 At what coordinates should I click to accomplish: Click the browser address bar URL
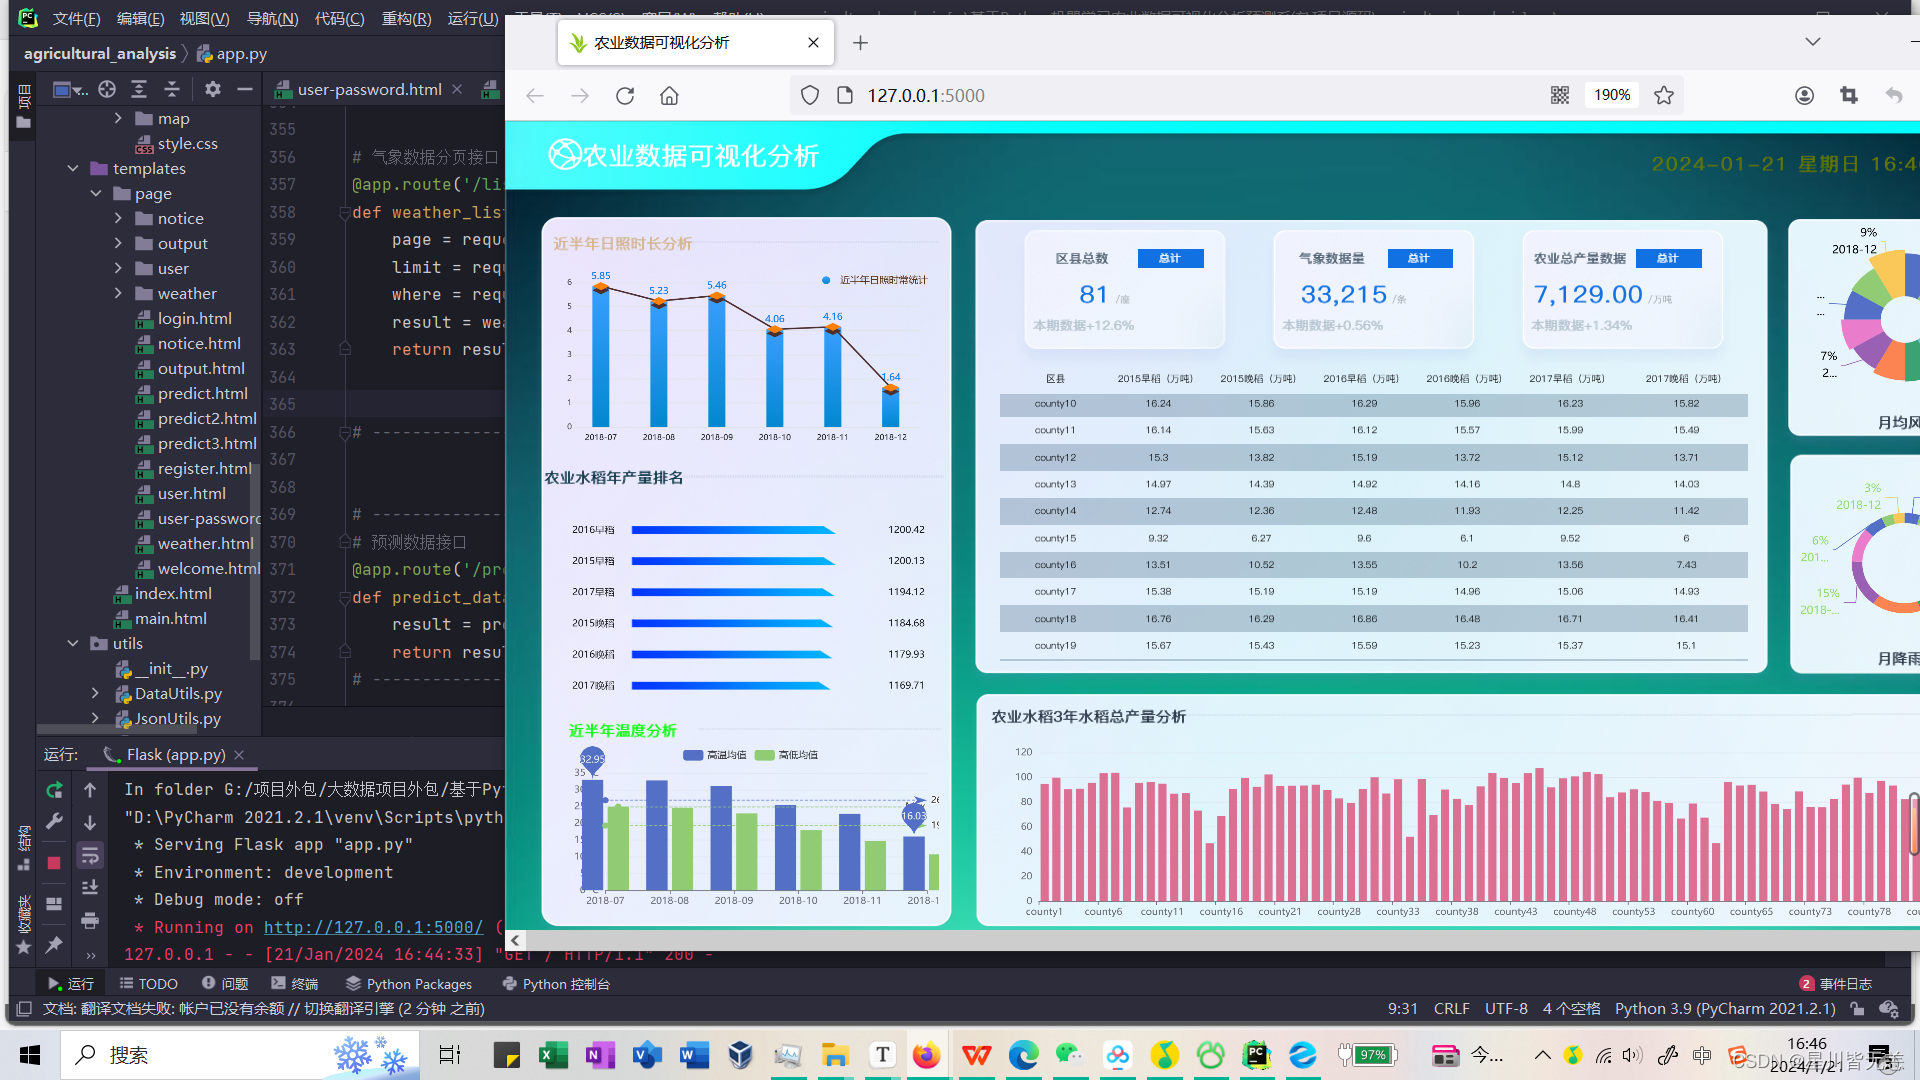tap(925, 95)
